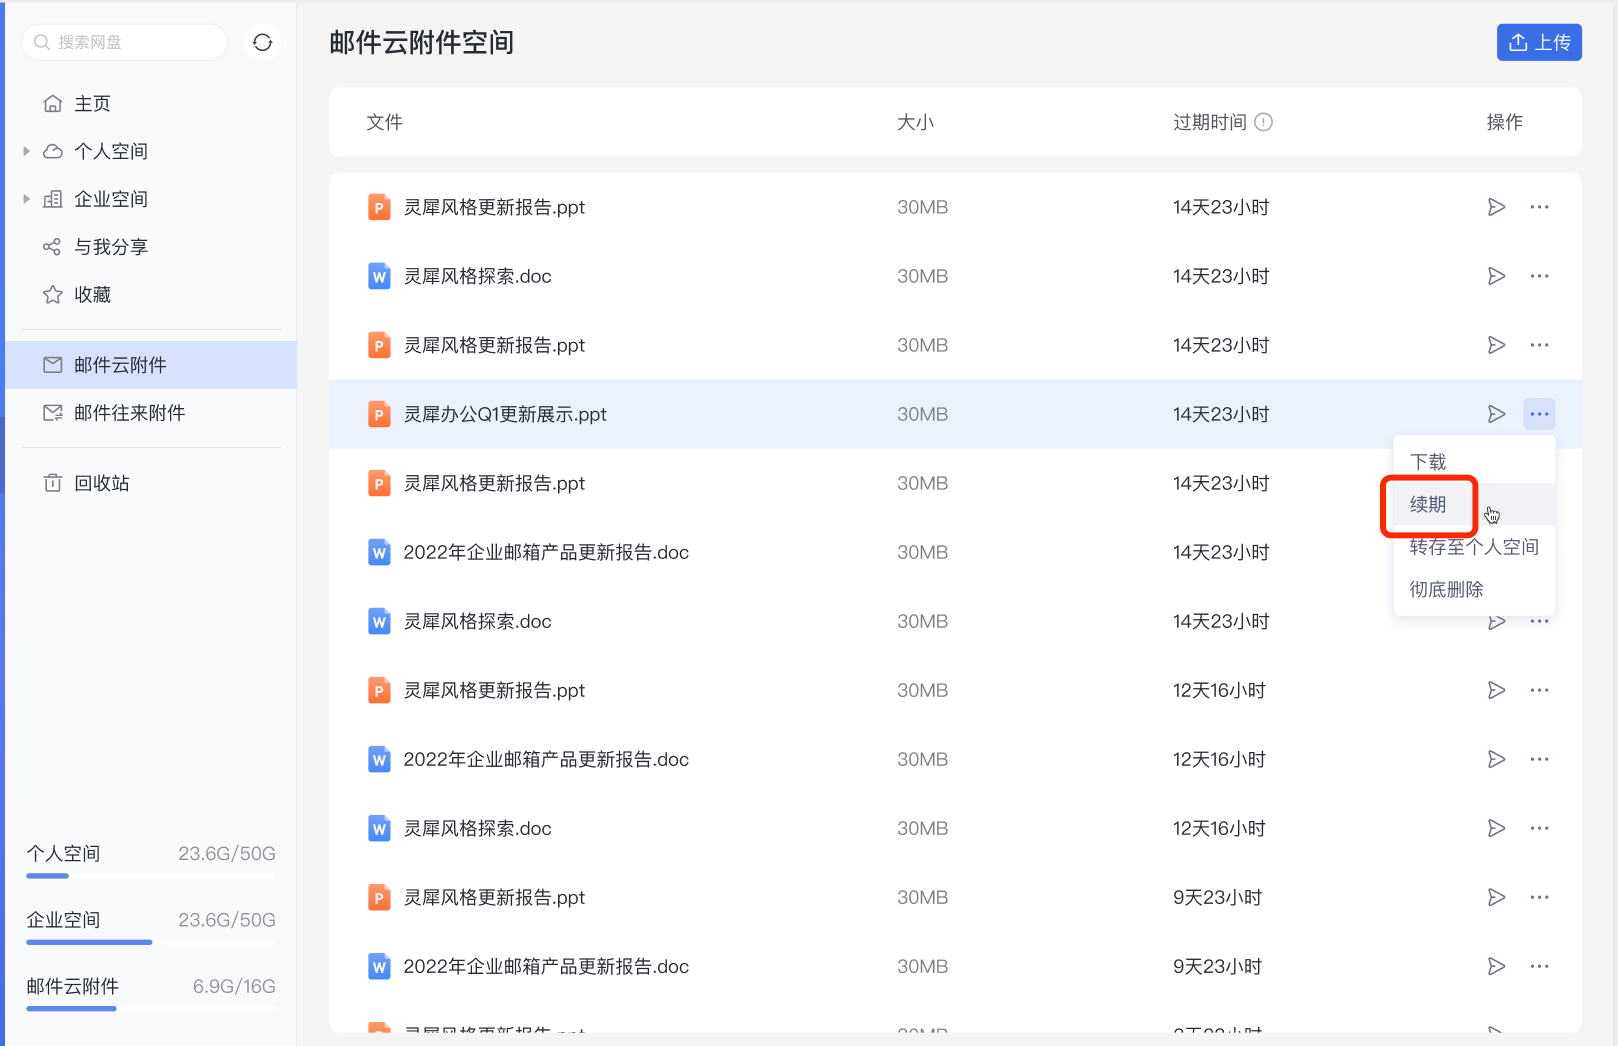Screen dimensions: 1618x1046
Task: Choose 续期 from the context menu
Action: click(1428, 505)
